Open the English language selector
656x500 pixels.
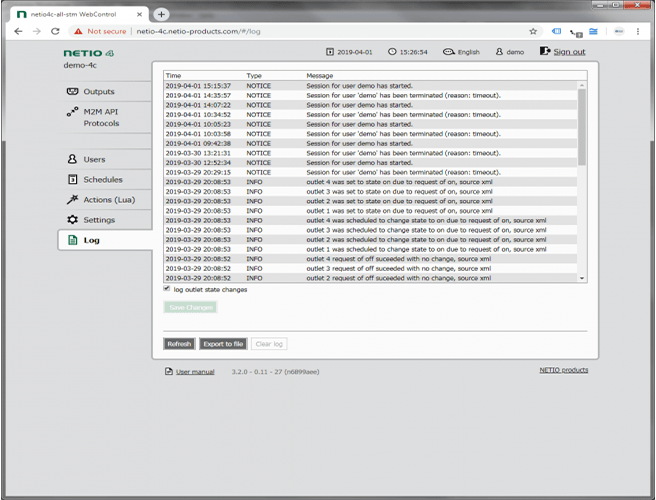pos(461,52)
